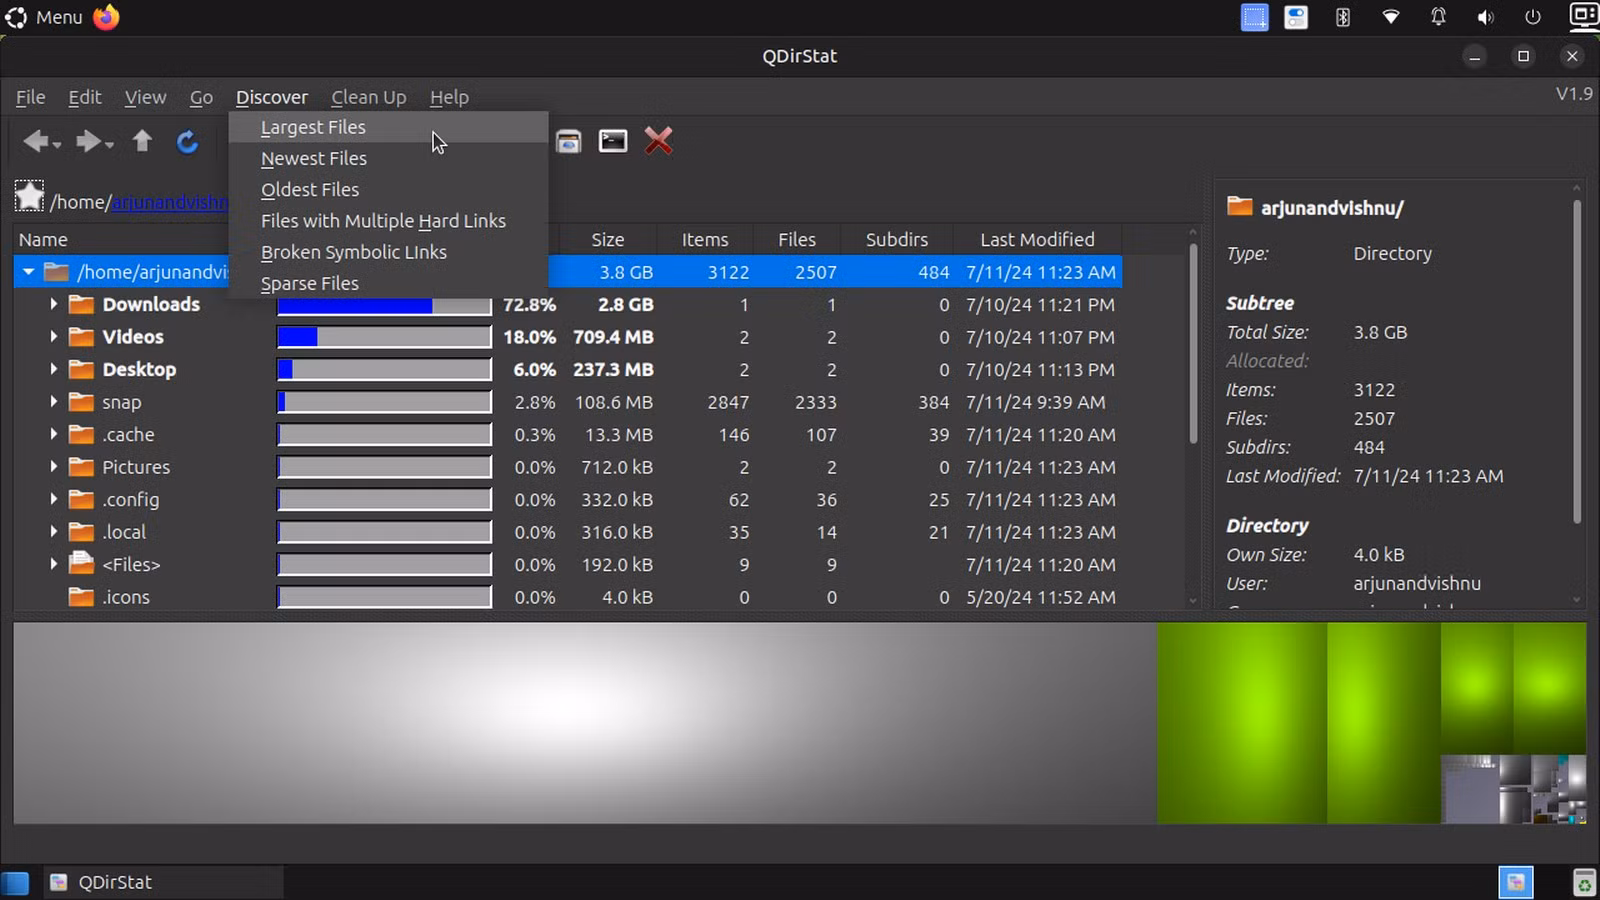
Task: Click the show desktop icon at bottom left
Action: pyautogui.click(x=15, y=883)
